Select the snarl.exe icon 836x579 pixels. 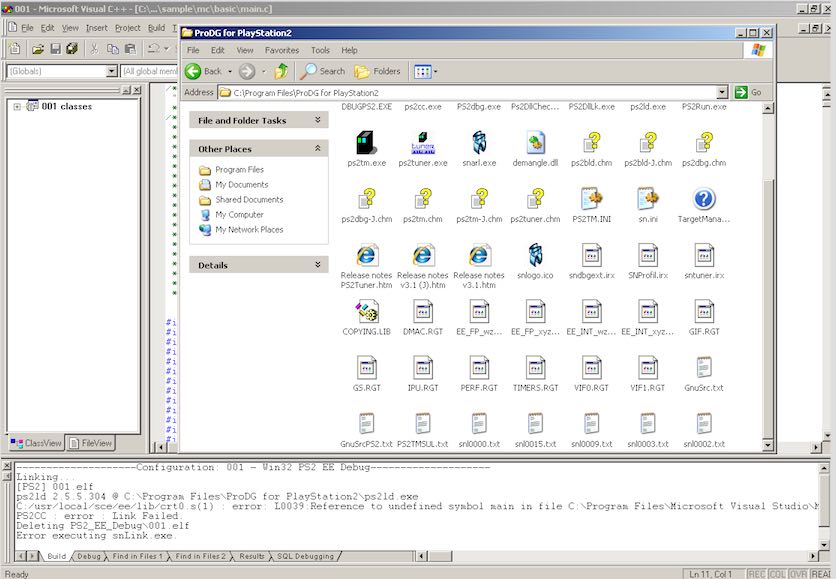click(x=479, y=143)
